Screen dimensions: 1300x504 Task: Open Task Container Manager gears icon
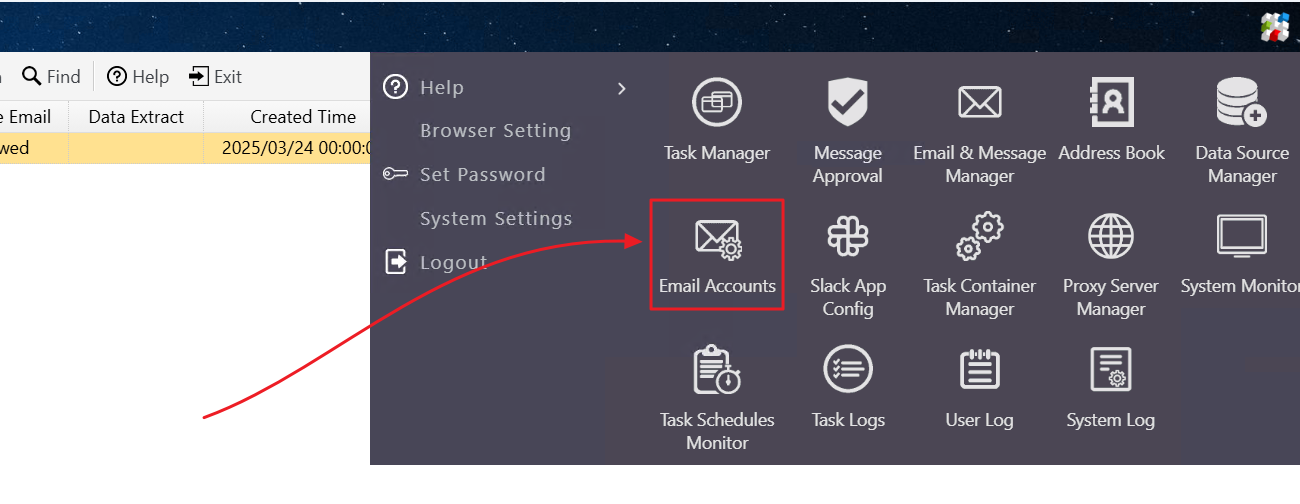979,236
